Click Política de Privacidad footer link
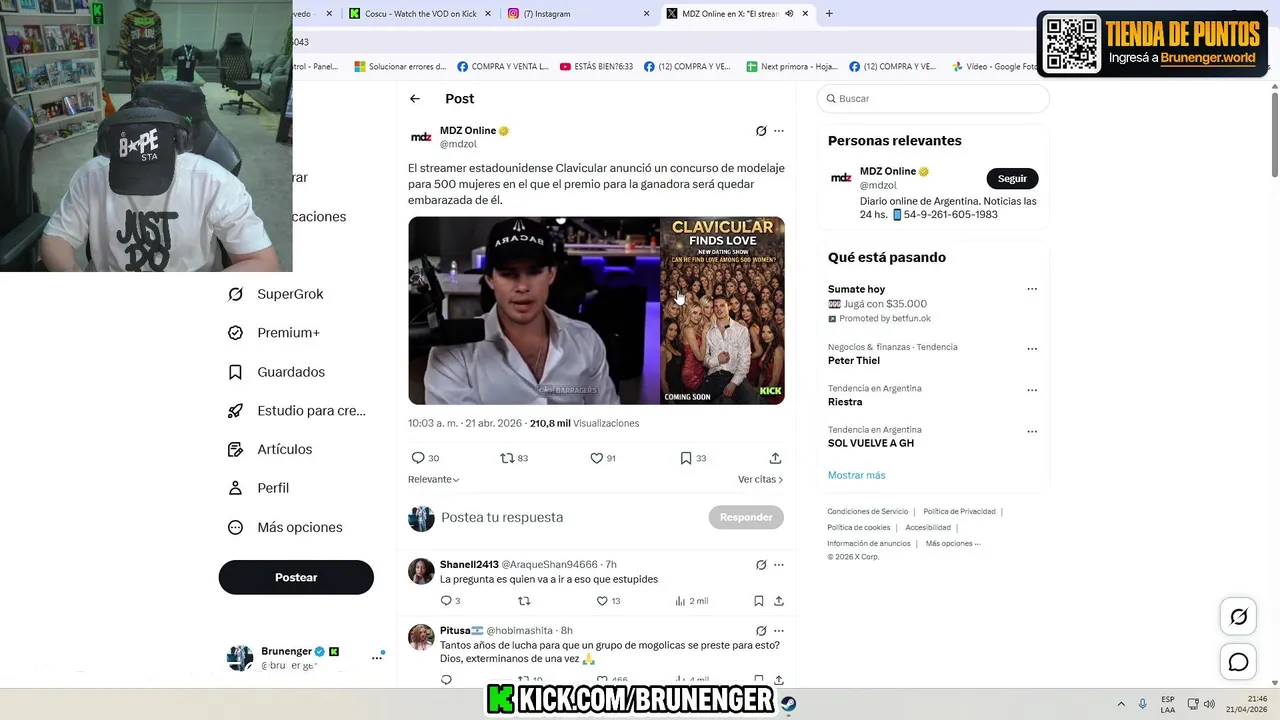Image resolution: width=1280 pixels, height=720 pixels. coord(959,512)
